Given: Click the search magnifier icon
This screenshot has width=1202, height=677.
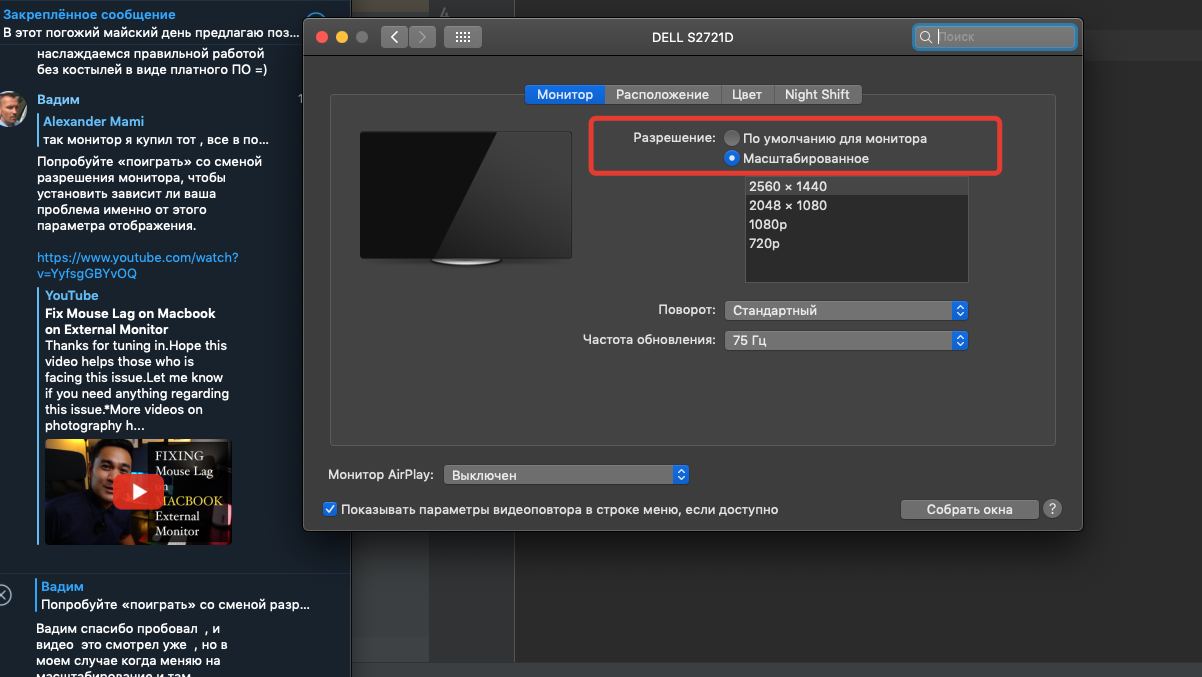Looking at the screenshot, I should pyautogui.click(x=926, y=37).
